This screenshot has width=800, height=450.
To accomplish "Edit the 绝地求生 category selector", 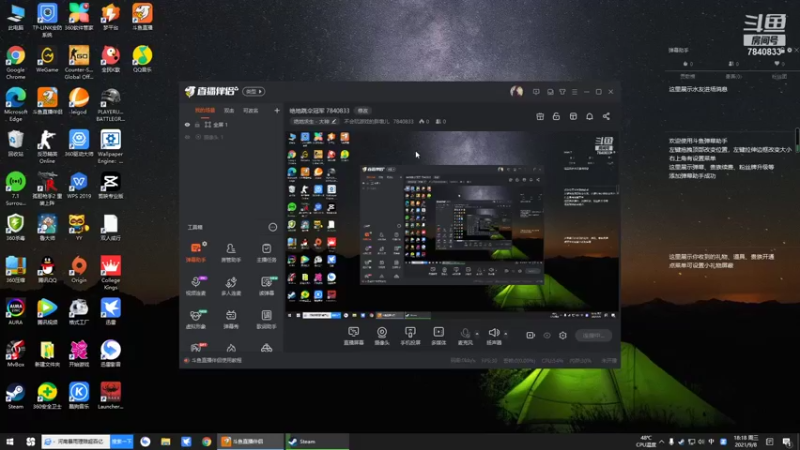I will (314, 121).
